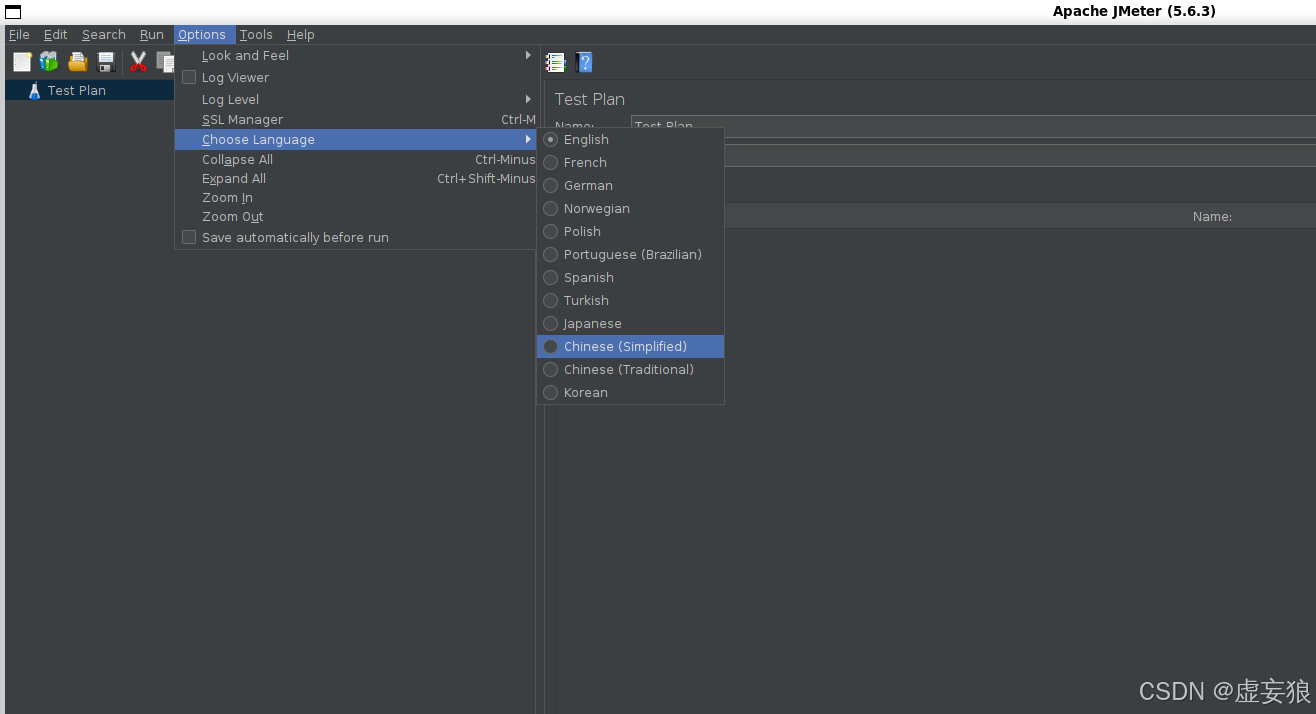1316x714 pixels.
Task: Choose Chinese (Traditional) language
Action: point(630,369)
